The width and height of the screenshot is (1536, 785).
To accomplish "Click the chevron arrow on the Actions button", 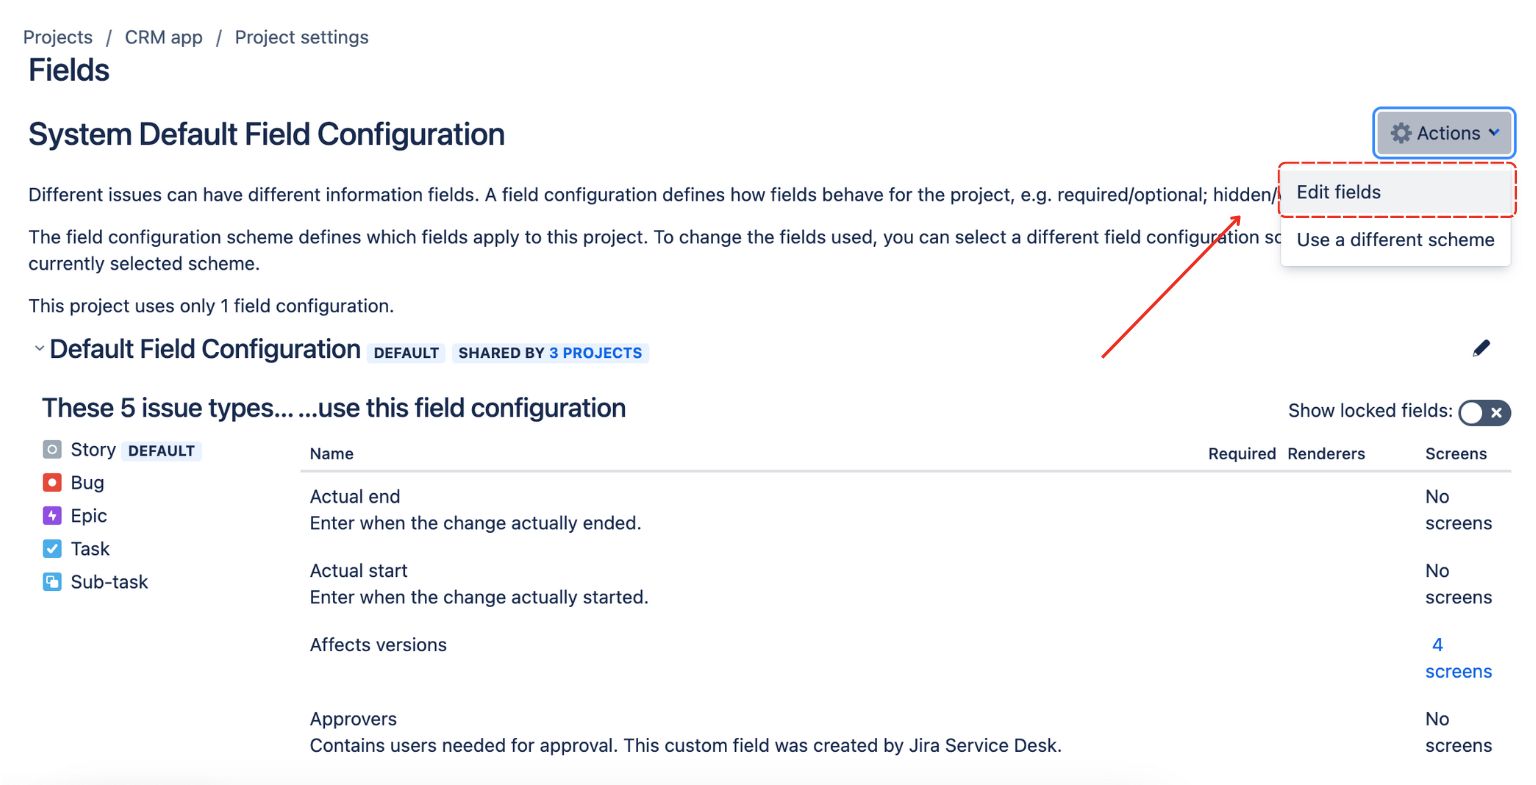I will [x=1496, y=132].
